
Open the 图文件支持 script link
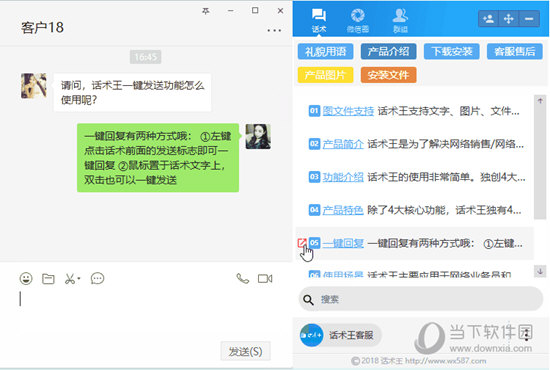coord(348,111)
